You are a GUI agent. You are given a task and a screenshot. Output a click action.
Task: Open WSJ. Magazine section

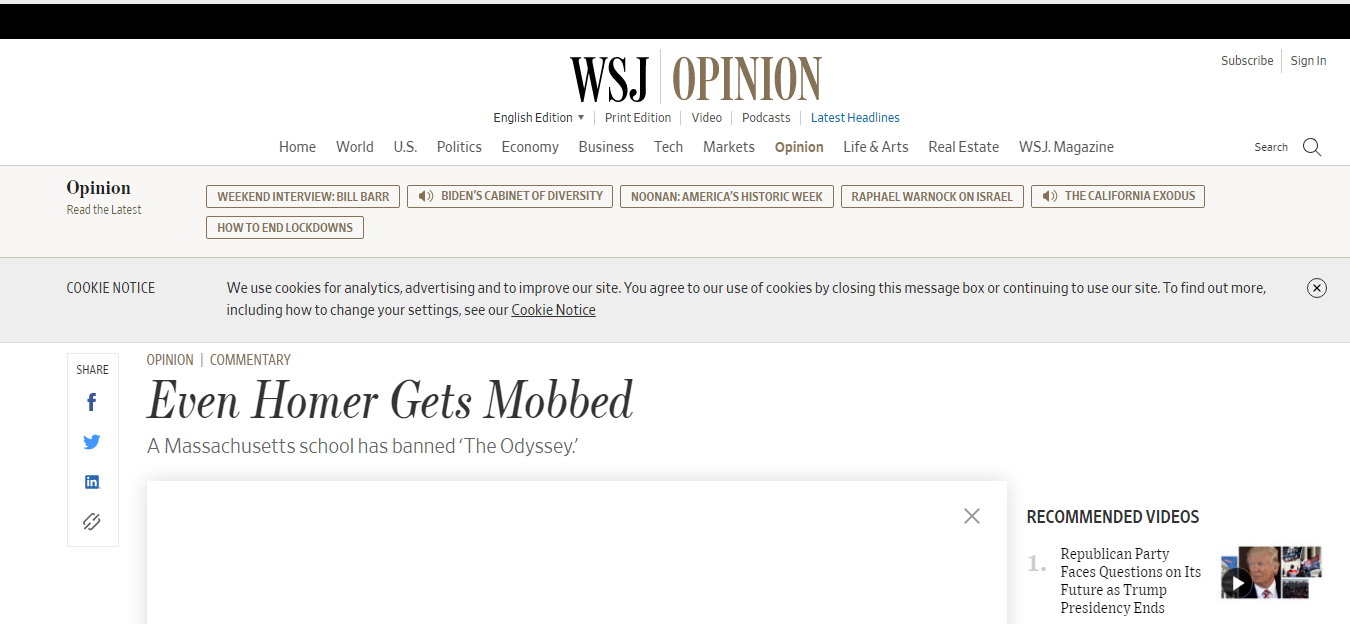click(x=1066, y=147)
